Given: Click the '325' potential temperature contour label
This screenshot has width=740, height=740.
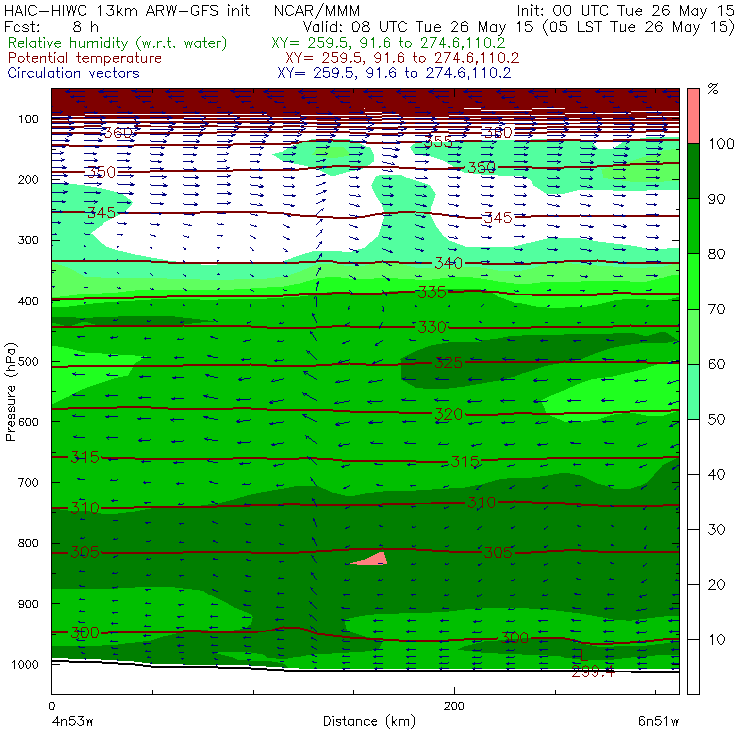Looking at the screenshot, I should point(448,363).
